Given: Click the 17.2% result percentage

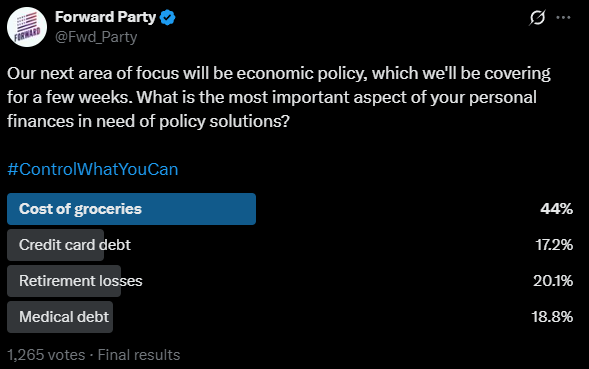Looking at the screenshot, I should pos(554,245).
